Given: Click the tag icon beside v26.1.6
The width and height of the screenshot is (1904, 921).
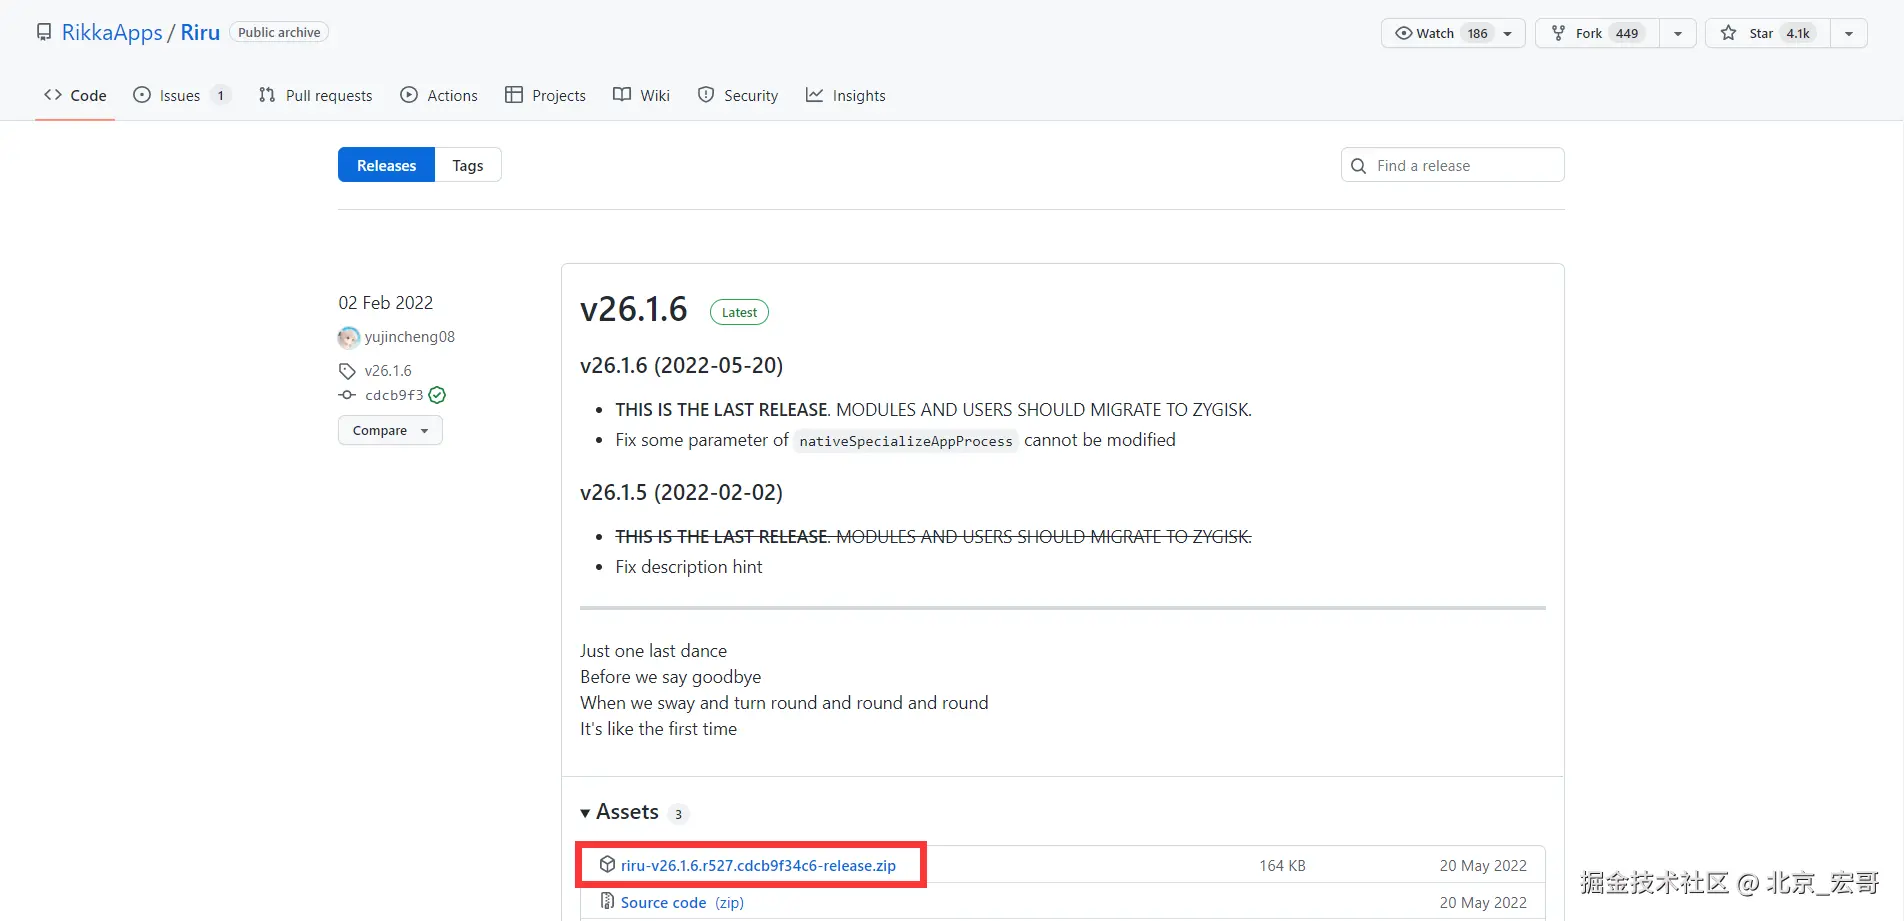Looking at the screenshot, I should pyautogui.click(x=347, y=371).
